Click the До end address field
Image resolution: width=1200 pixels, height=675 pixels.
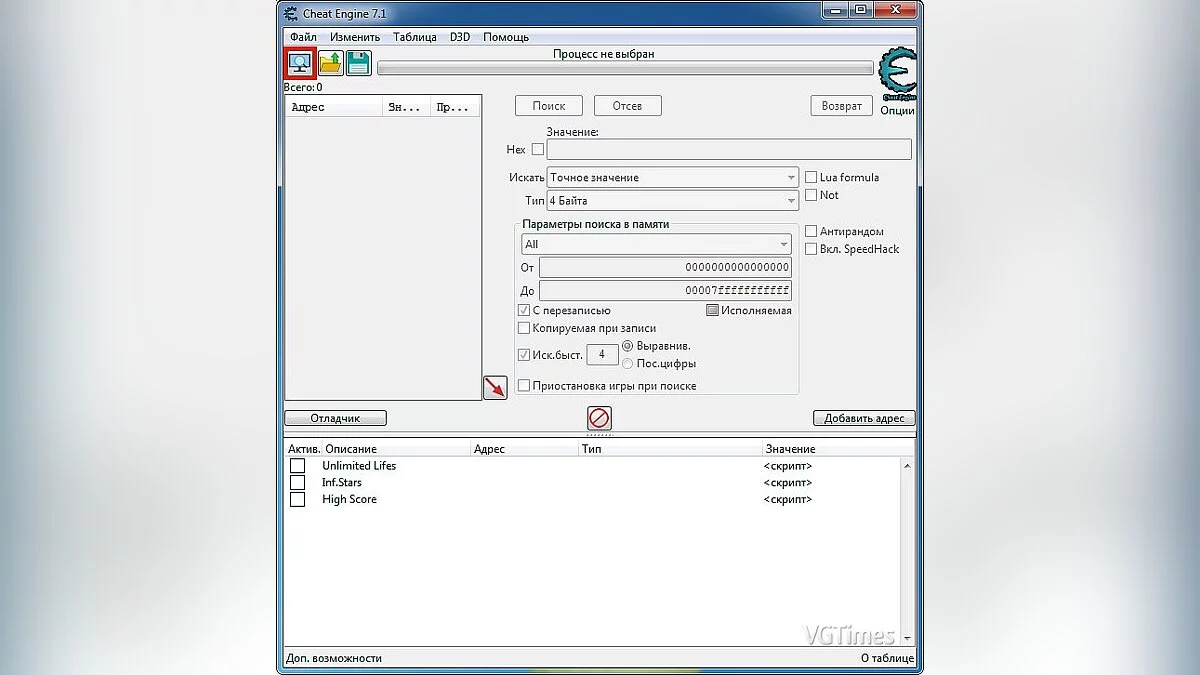point(666,291)
